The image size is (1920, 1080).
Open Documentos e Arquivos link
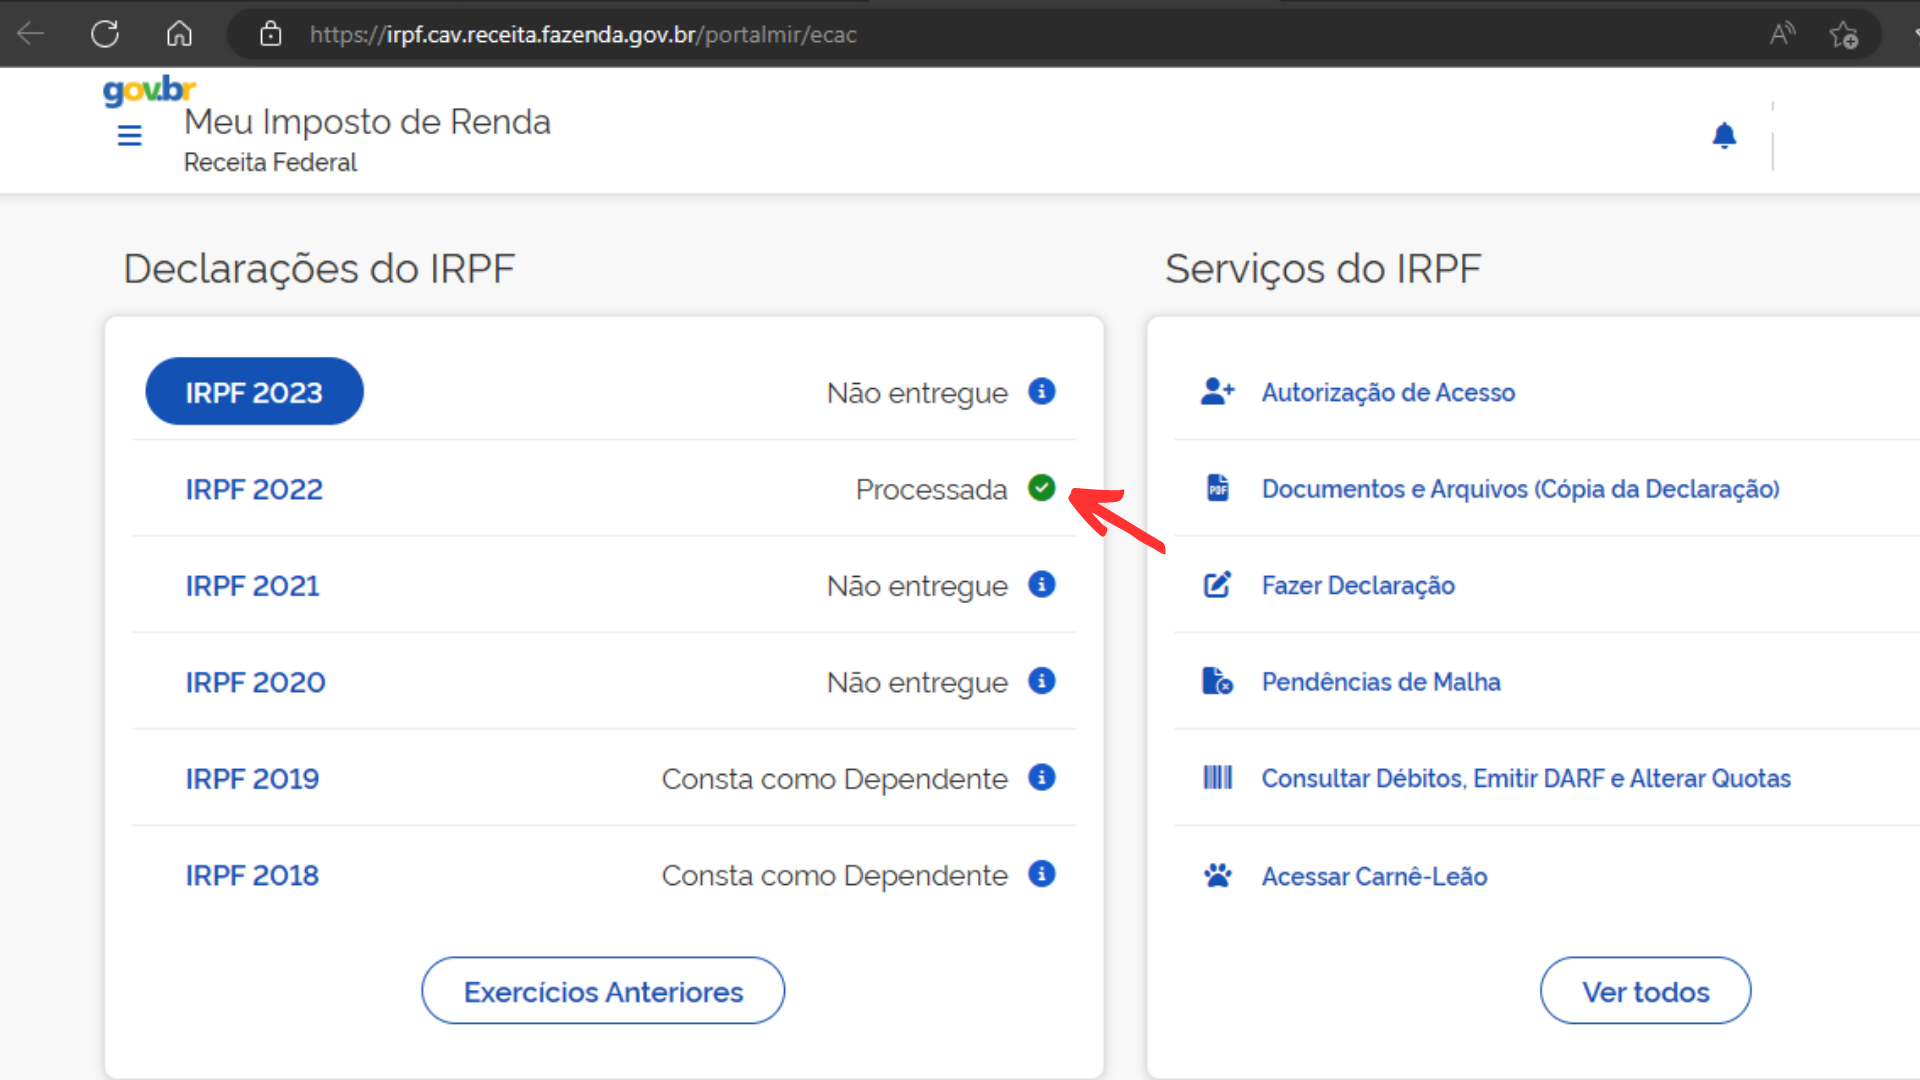(x=1520, y=489)
